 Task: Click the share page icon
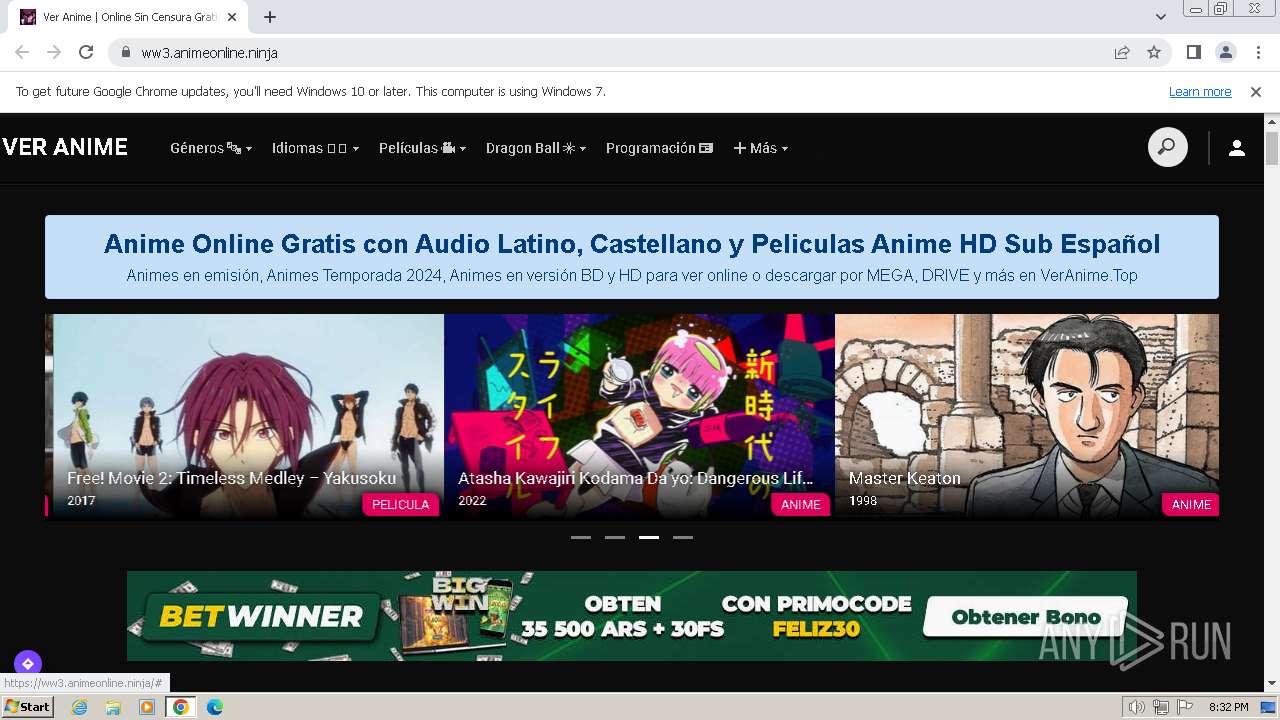pos(1122,52)
